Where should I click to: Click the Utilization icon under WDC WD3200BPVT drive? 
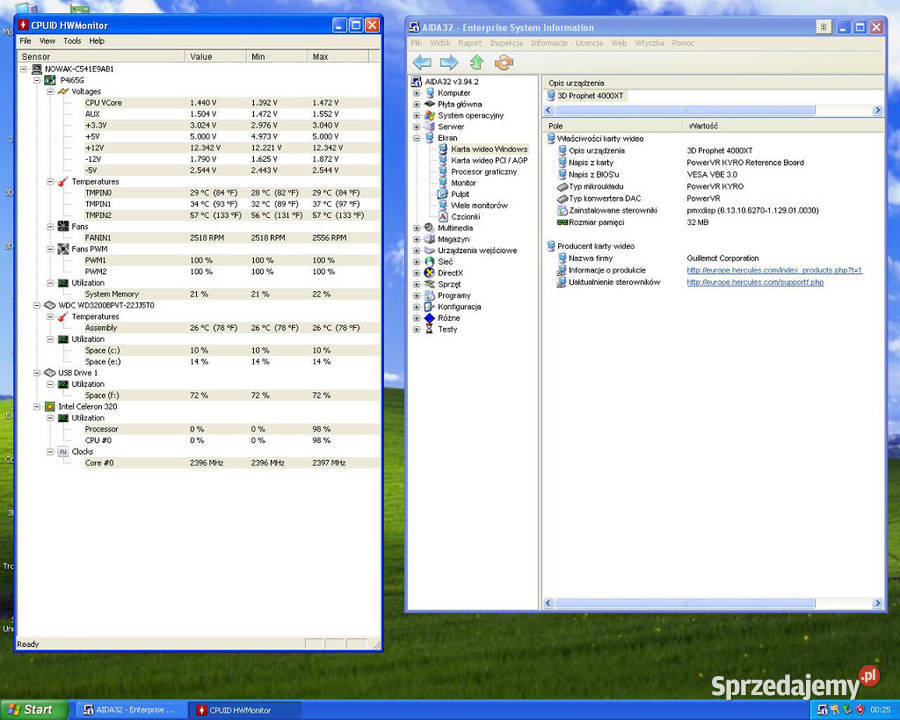coord(62,339)
